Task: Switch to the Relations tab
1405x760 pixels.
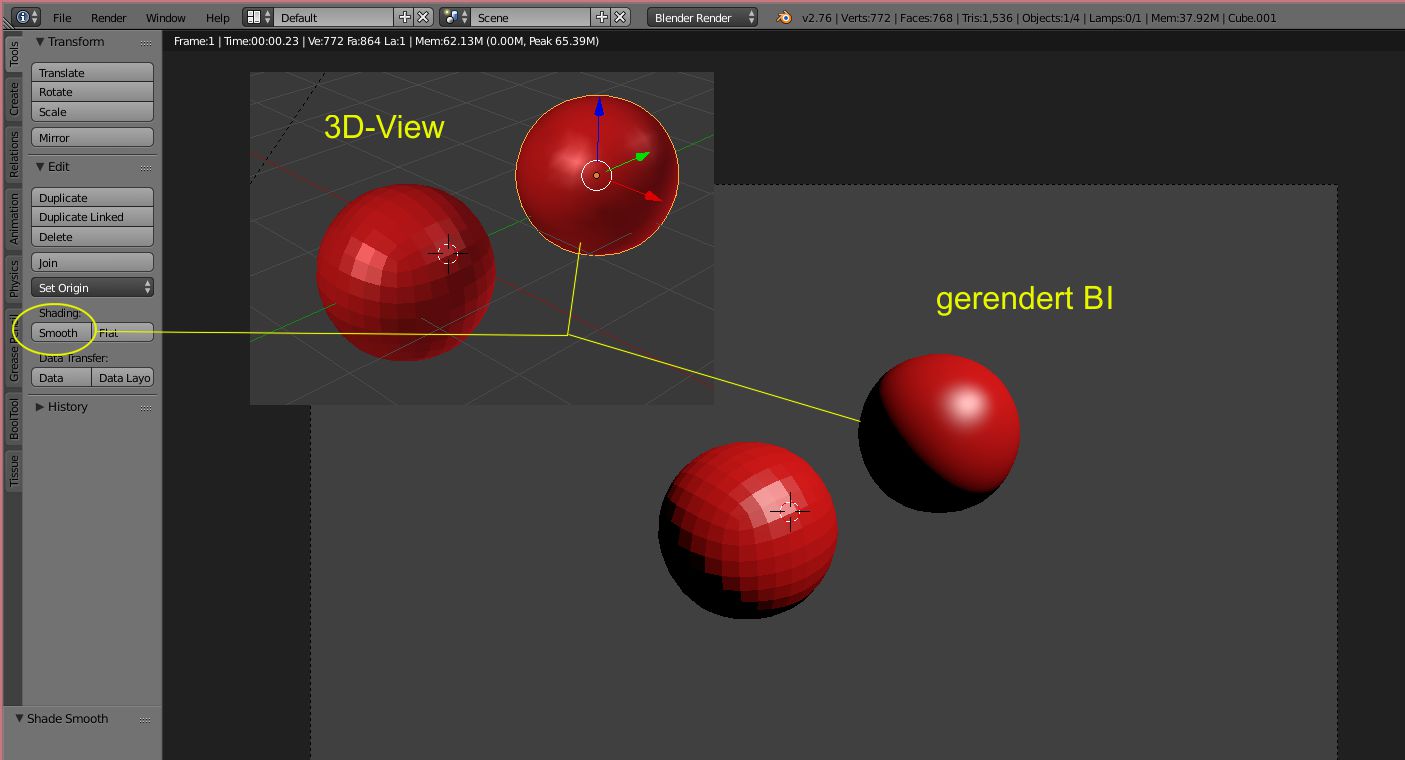Action: (x=14, y=154)
